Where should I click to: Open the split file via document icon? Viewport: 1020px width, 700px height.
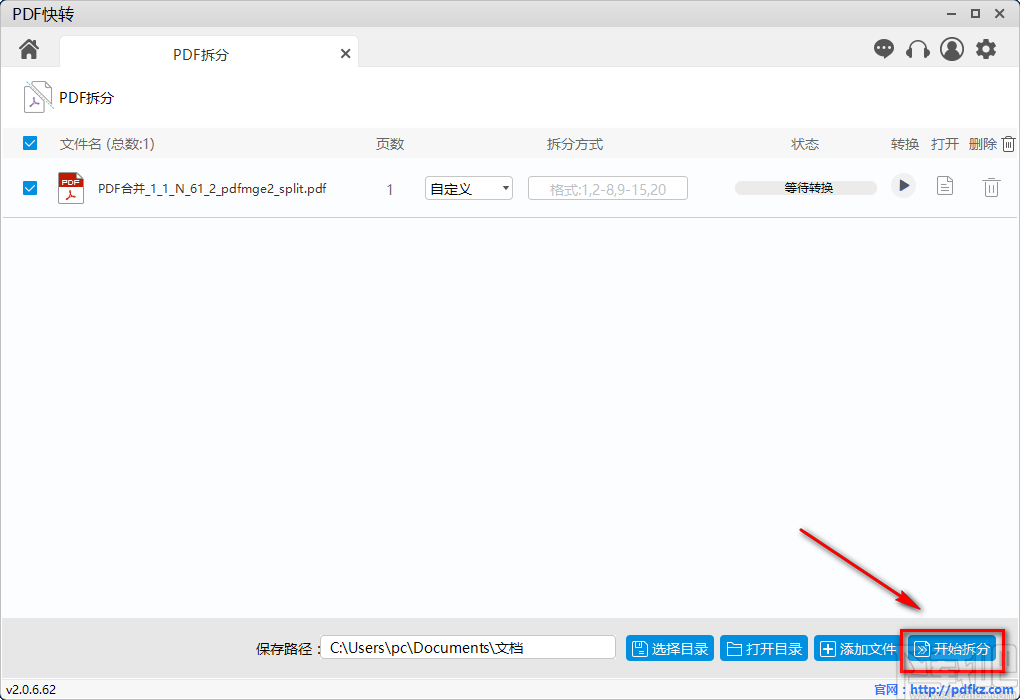pos(944,186)
